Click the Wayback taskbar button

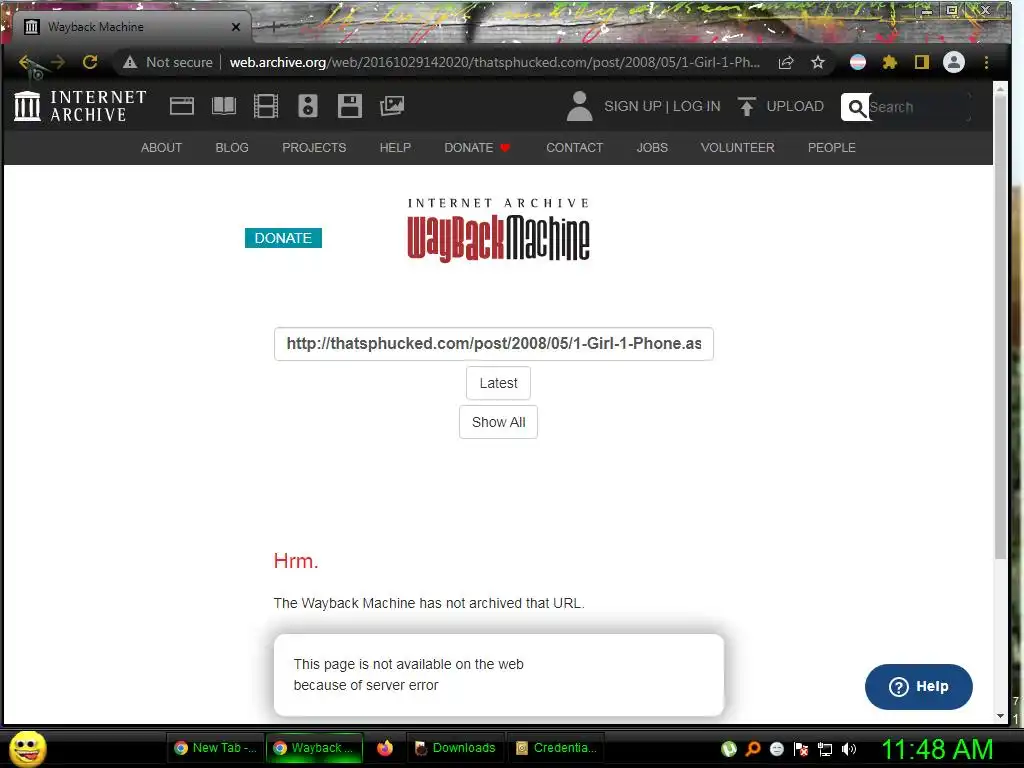click(314, 748)
